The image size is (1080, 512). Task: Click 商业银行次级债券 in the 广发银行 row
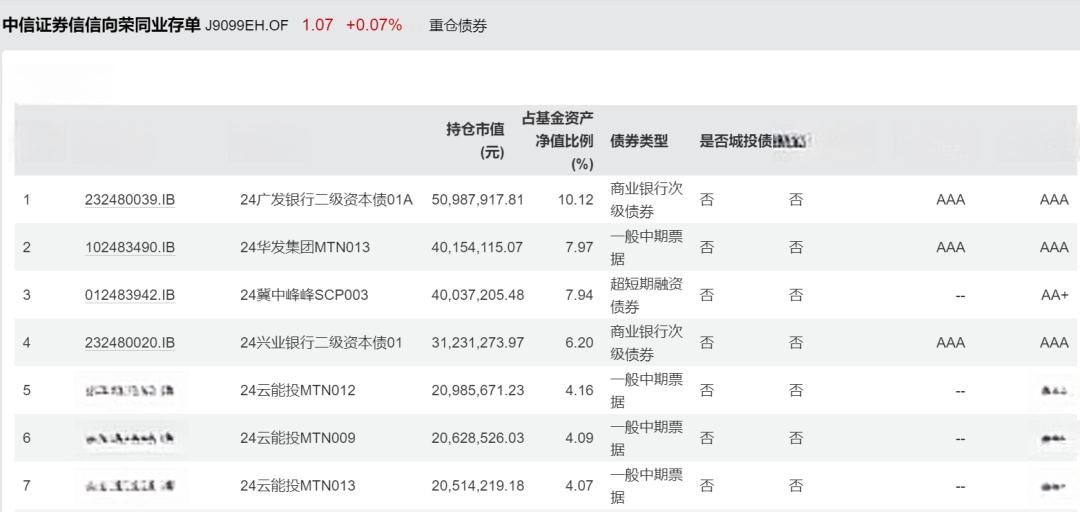(x=647, y=200)
